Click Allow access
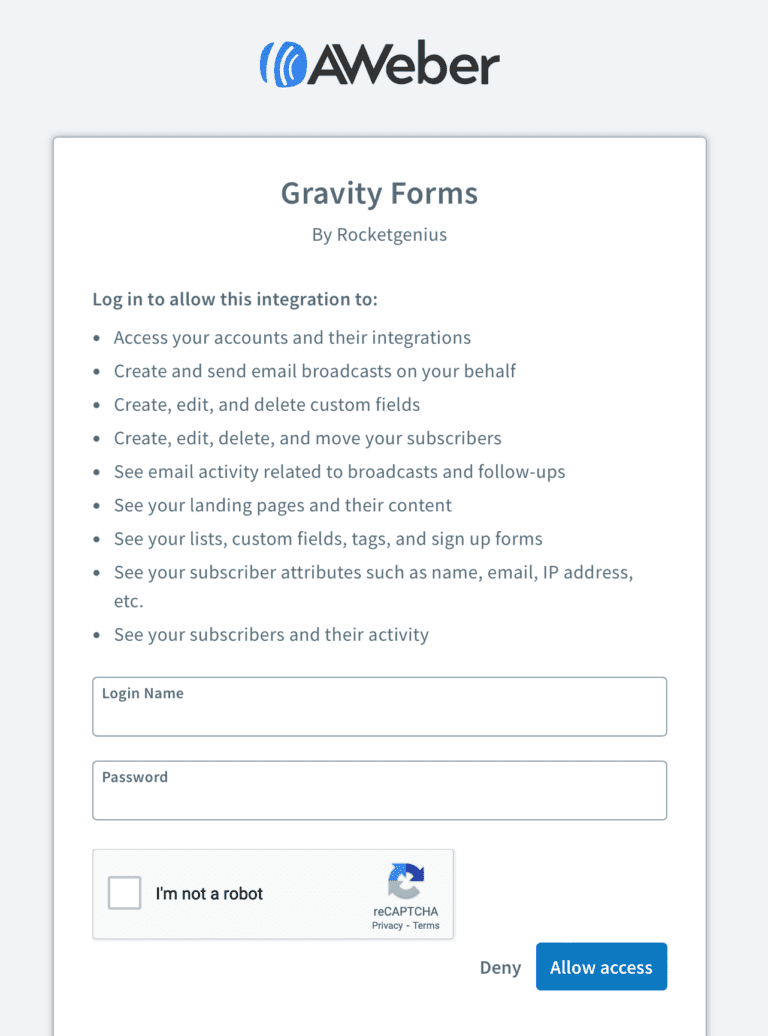This screenshot has width=768, height=1036. click(x=601, y=966)
